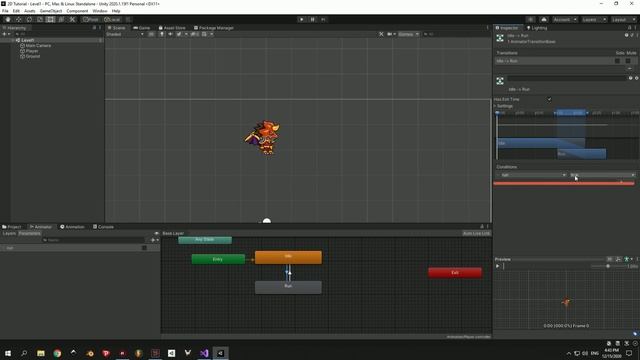The width and height of the screenshot is (640, 360).
Task: Open the Collab services icon
Action: click(530, 20)
